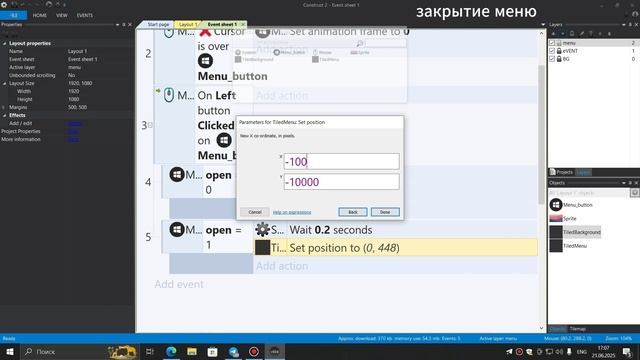Click rename pencil icon in Layers toolbar

click(581, 34)
